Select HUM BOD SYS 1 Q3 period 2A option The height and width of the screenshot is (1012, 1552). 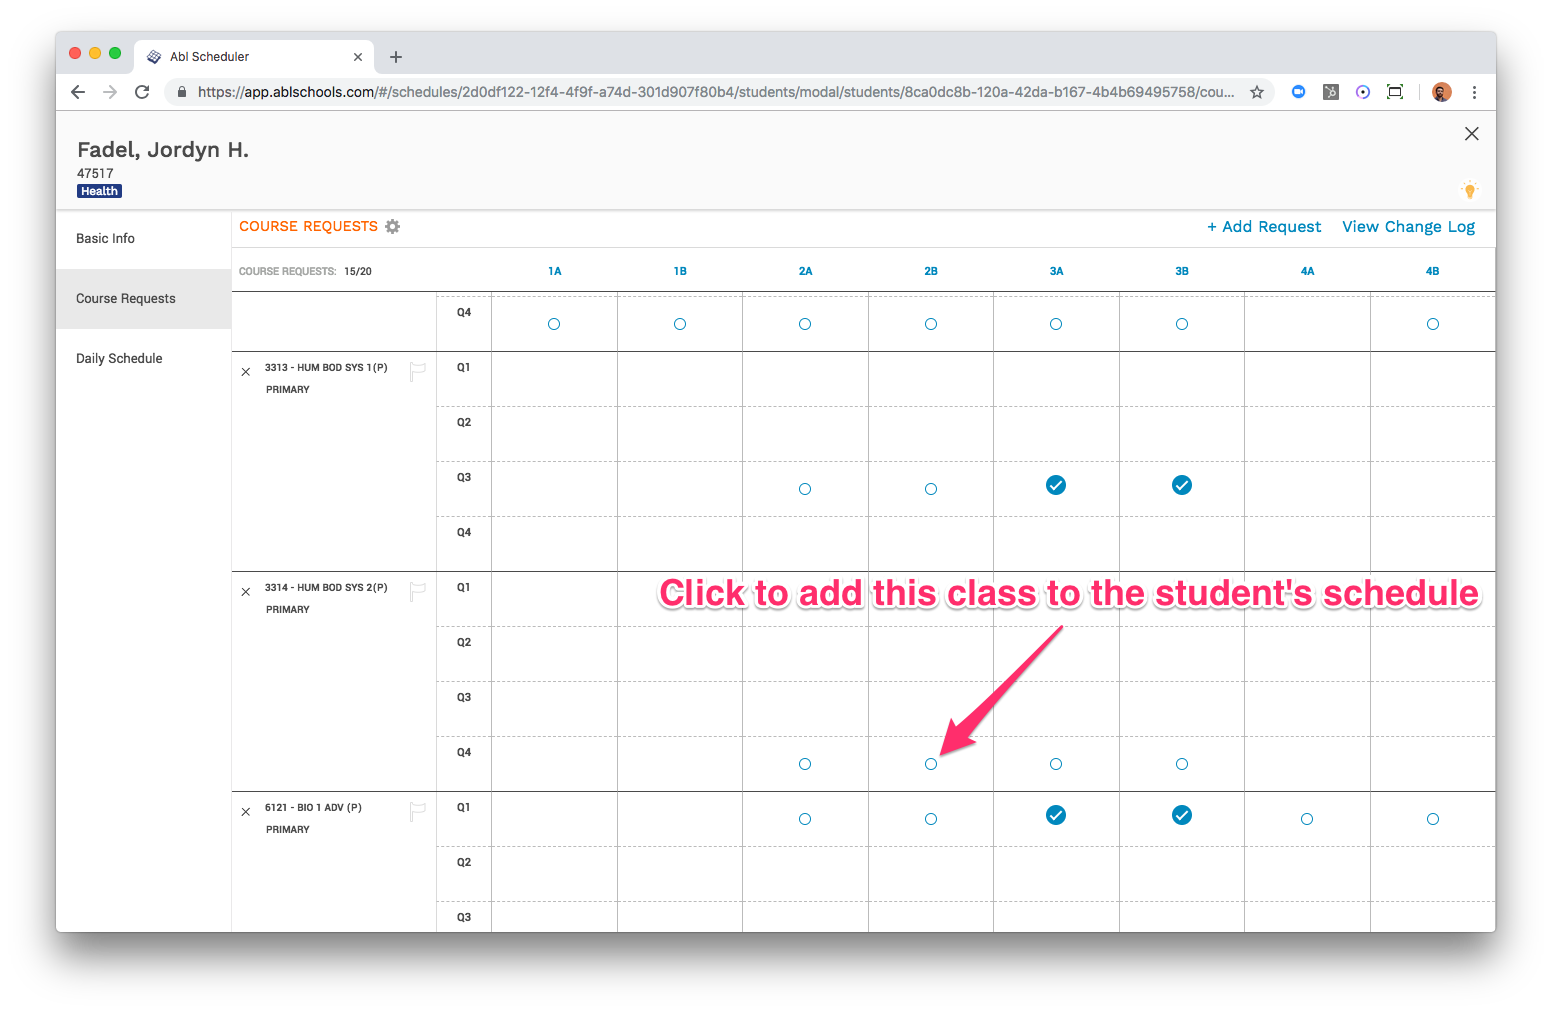coord(805,489)
